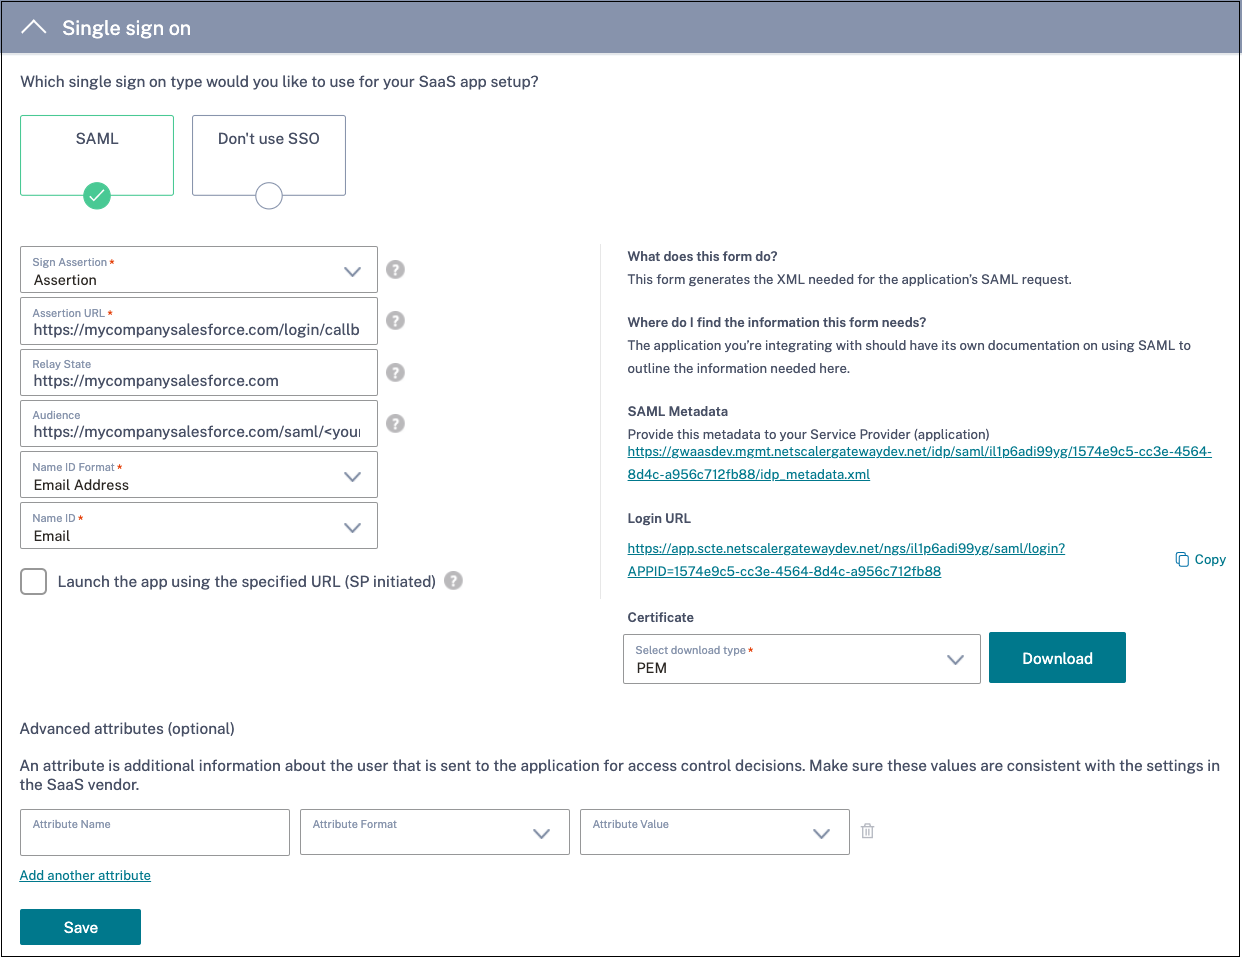
Task: Click Add another attribute link
Action: click(85, 875)
